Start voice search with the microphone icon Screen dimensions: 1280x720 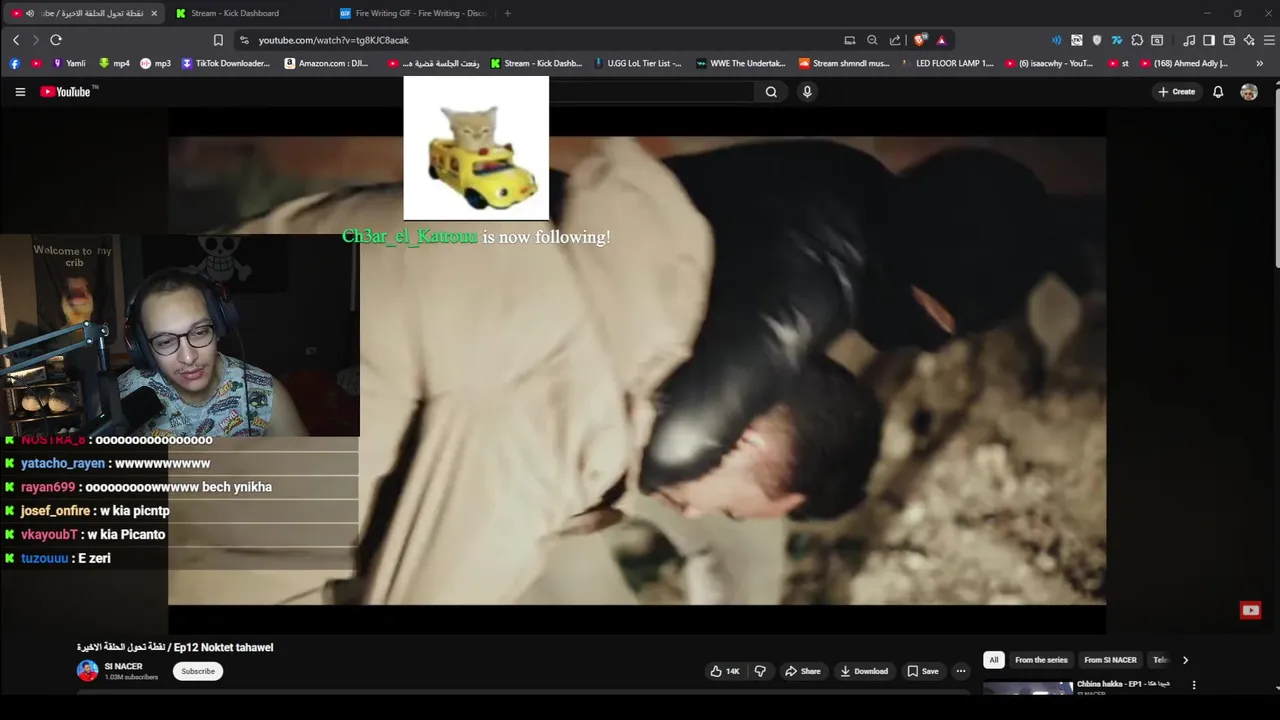pyautogui.click(x=807, y=92)
